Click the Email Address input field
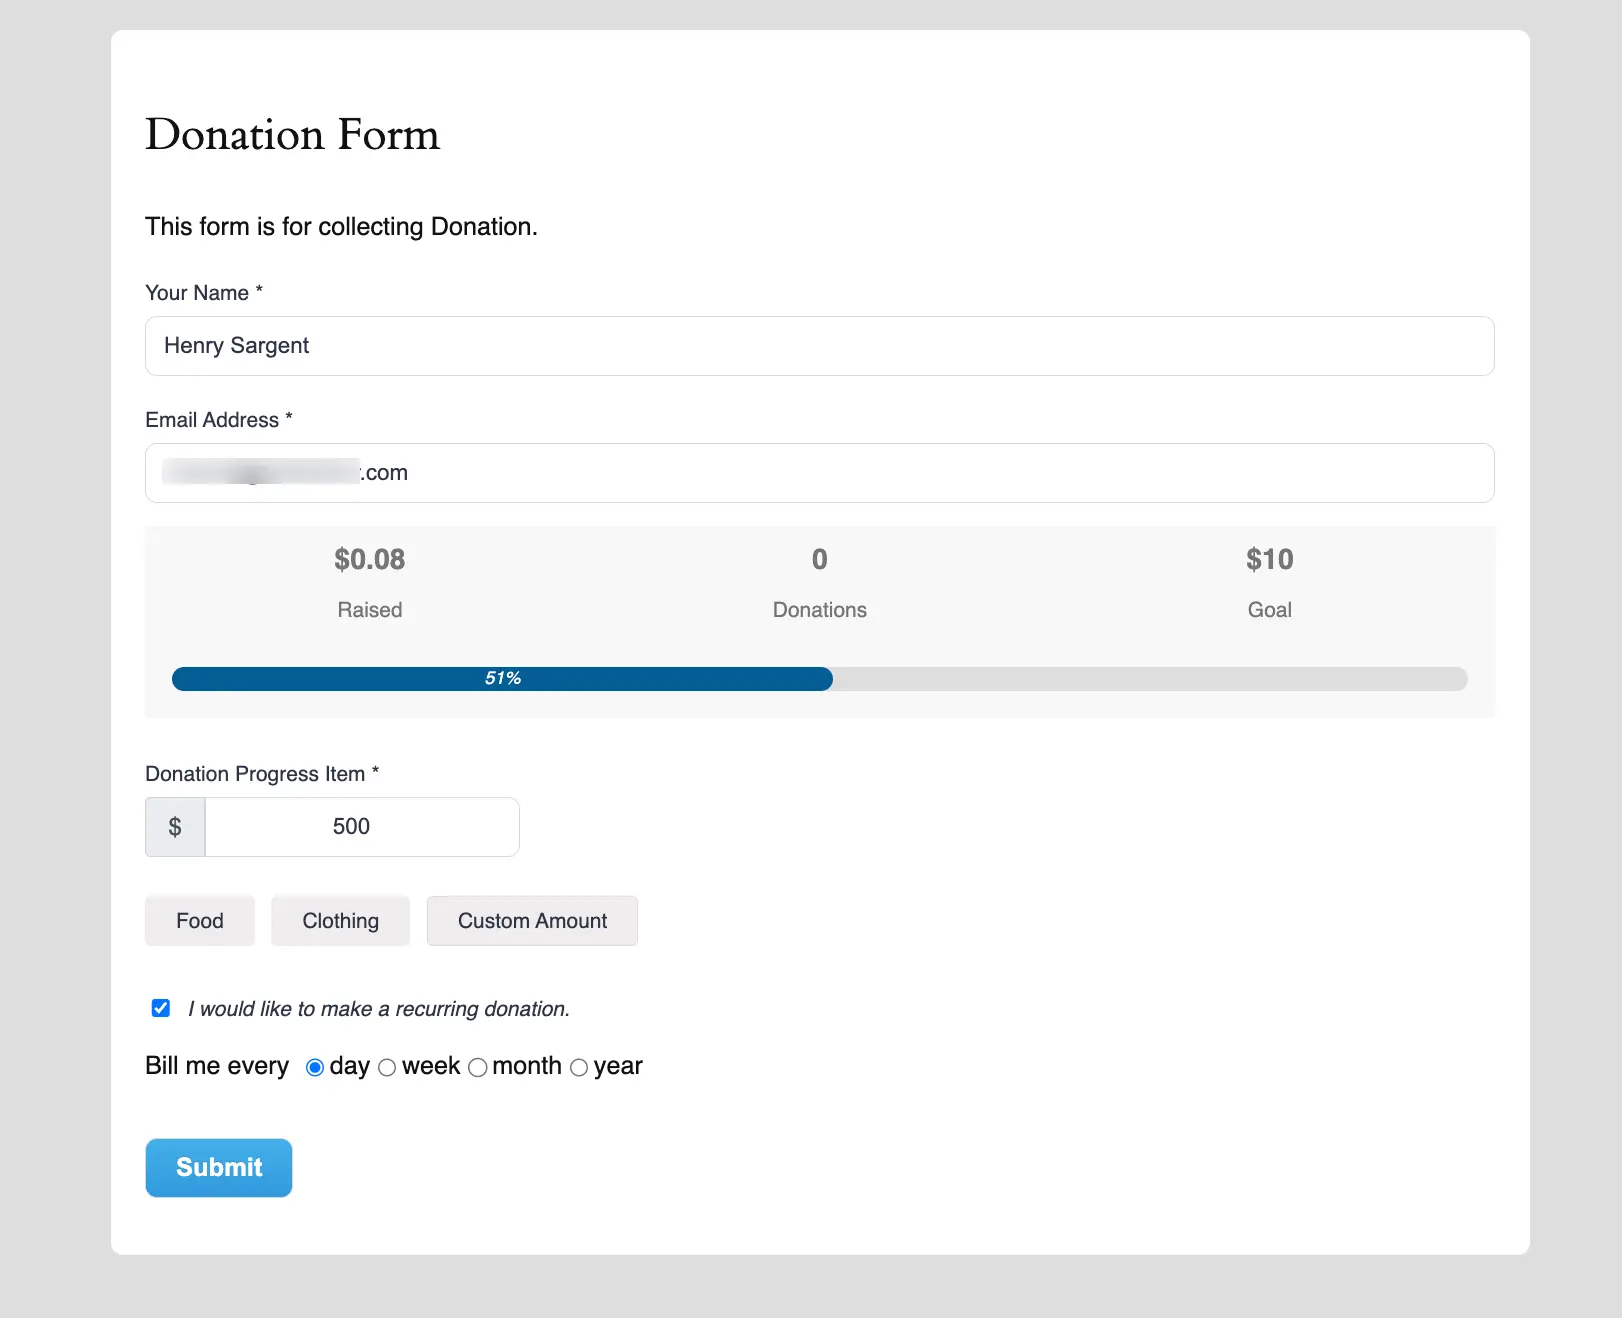Image resolution: width=1622 pixels, height=1318 pixels. click(x=818, y=472)
